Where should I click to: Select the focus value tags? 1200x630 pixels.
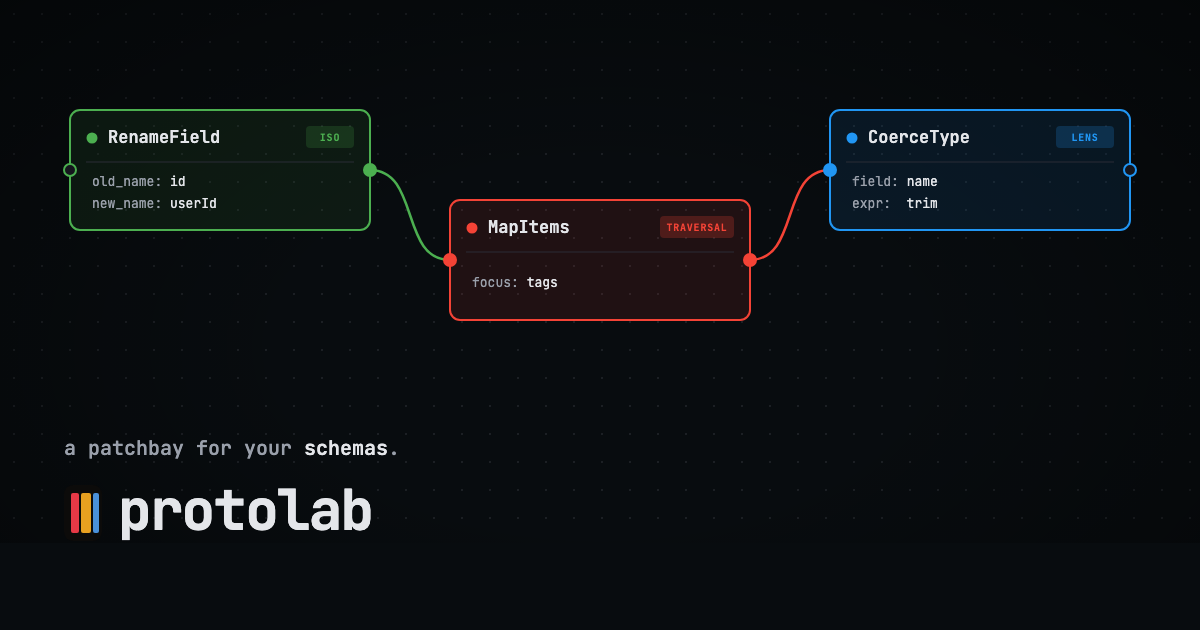542,283
